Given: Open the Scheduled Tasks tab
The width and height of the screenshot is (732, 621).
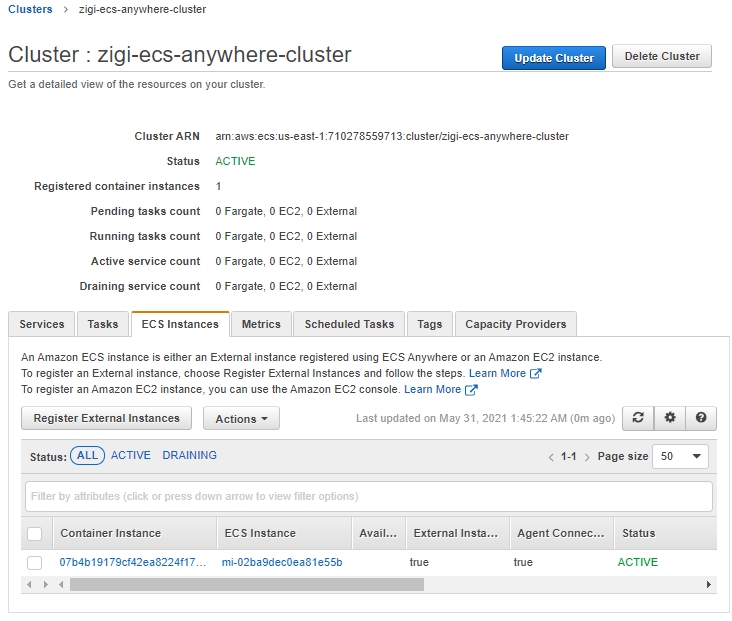Looking at the screenshot, I should point(349,324).
